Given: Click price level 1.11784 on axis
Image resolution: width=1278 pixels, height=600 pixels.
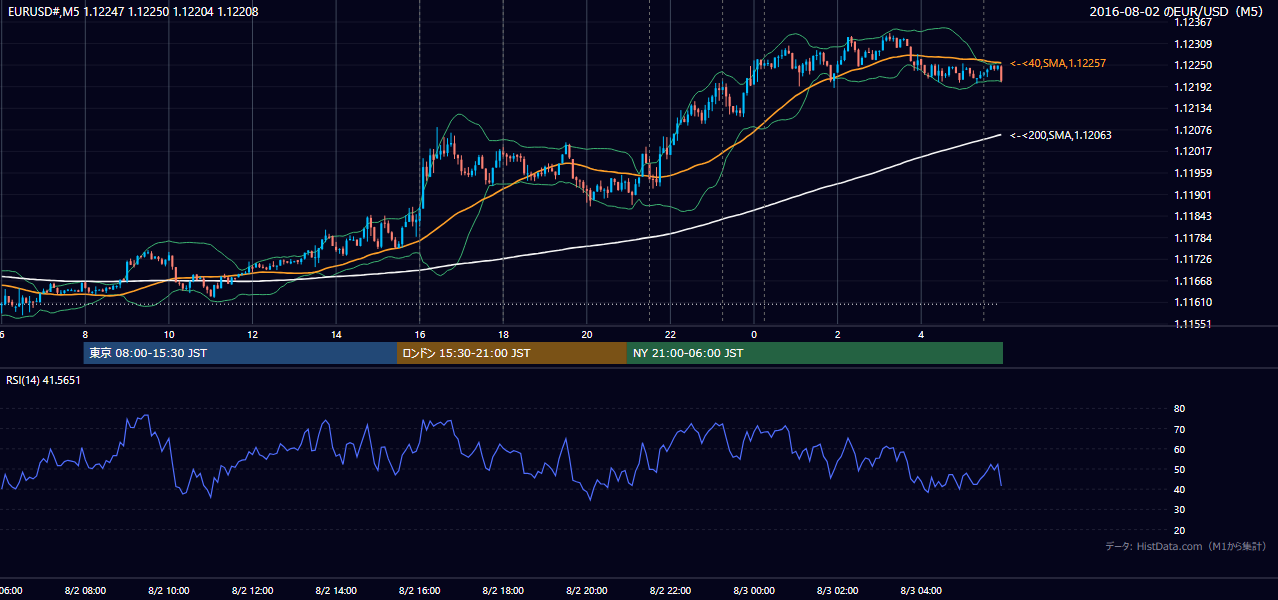Looking at the screenshot, I should point(1192,238).
